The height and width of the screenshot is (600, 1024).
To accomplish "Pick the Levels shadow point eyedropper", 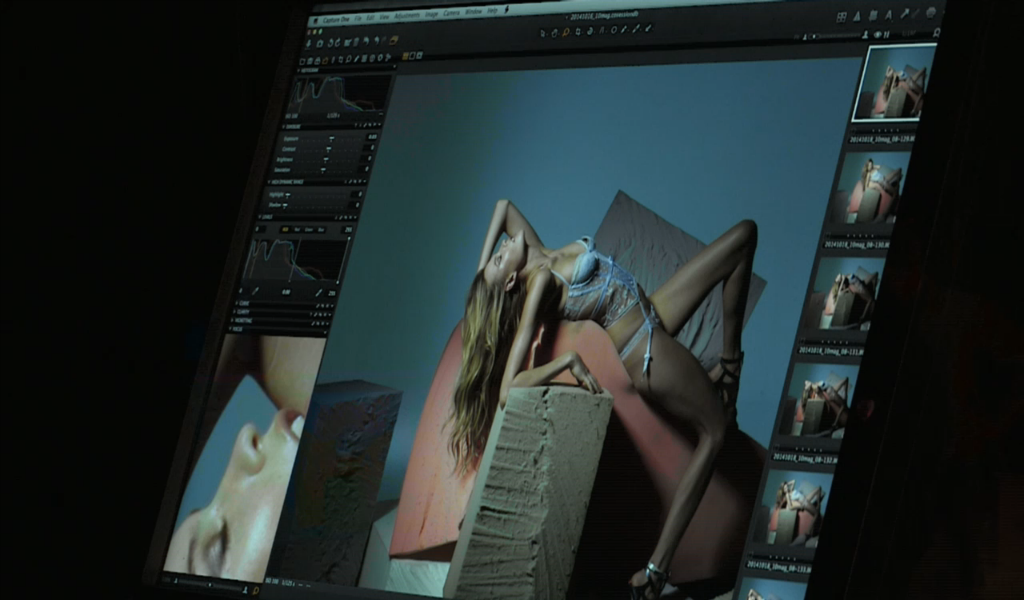I will click(255, 292).
